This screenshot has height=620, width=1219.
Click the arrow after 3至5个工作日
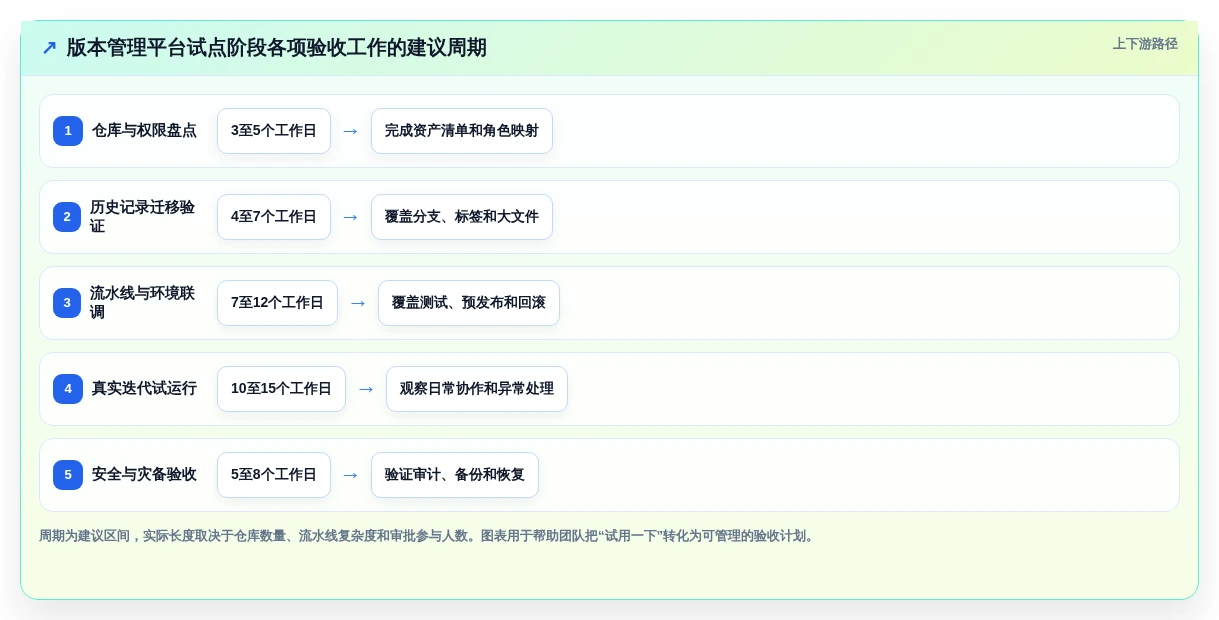[x=351, y=131]
